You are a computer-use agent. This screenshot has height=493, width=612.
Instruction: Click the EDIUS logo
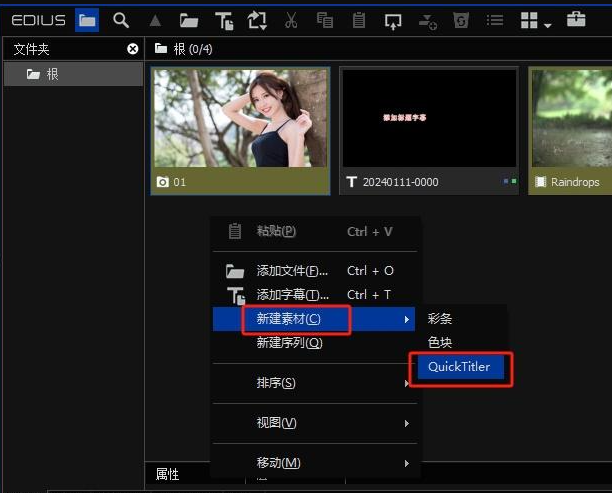pyautogui.click(x=38, y=20)
